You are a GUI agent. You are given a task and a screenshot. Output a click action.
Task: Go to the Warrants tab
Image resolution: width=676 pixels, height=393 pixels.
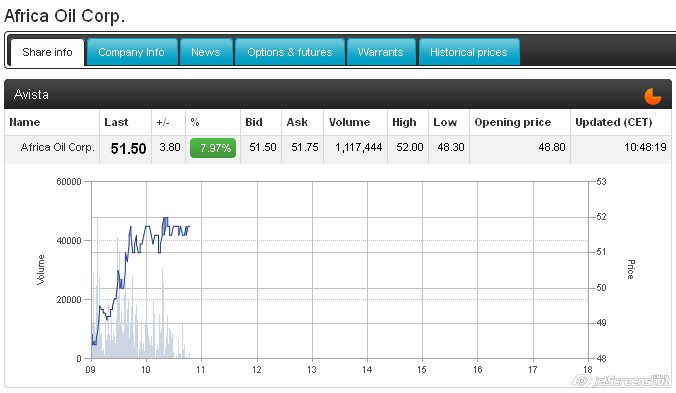(x=380, y=52)
